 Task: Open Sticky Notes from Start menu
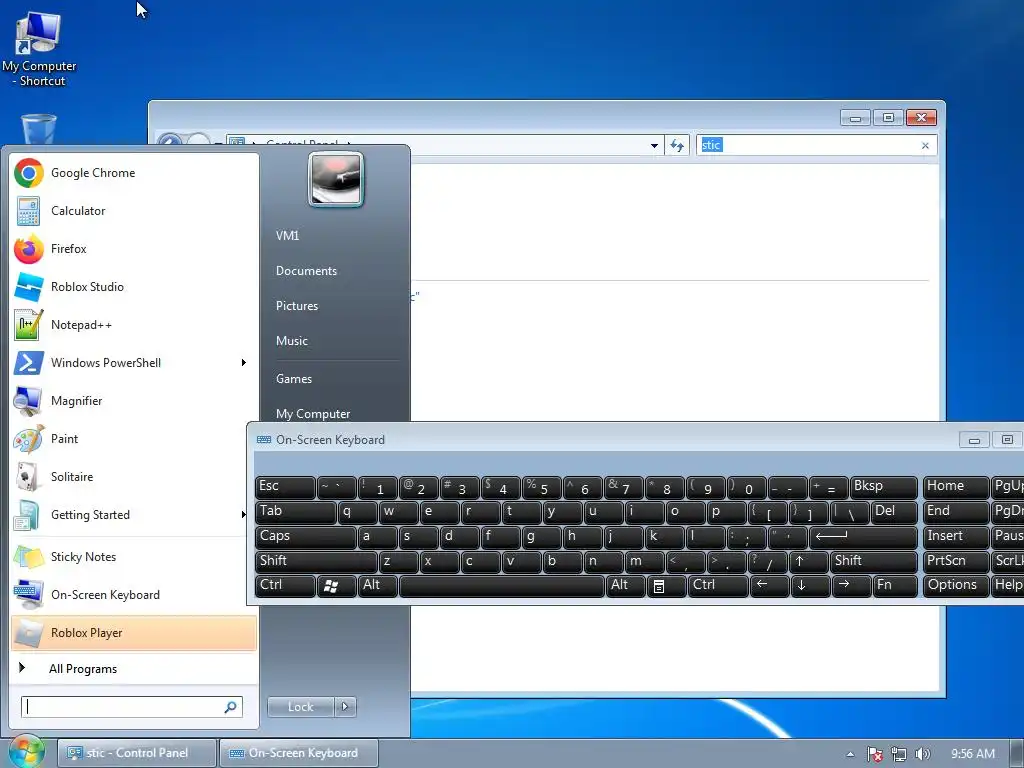tap(134, 557)
